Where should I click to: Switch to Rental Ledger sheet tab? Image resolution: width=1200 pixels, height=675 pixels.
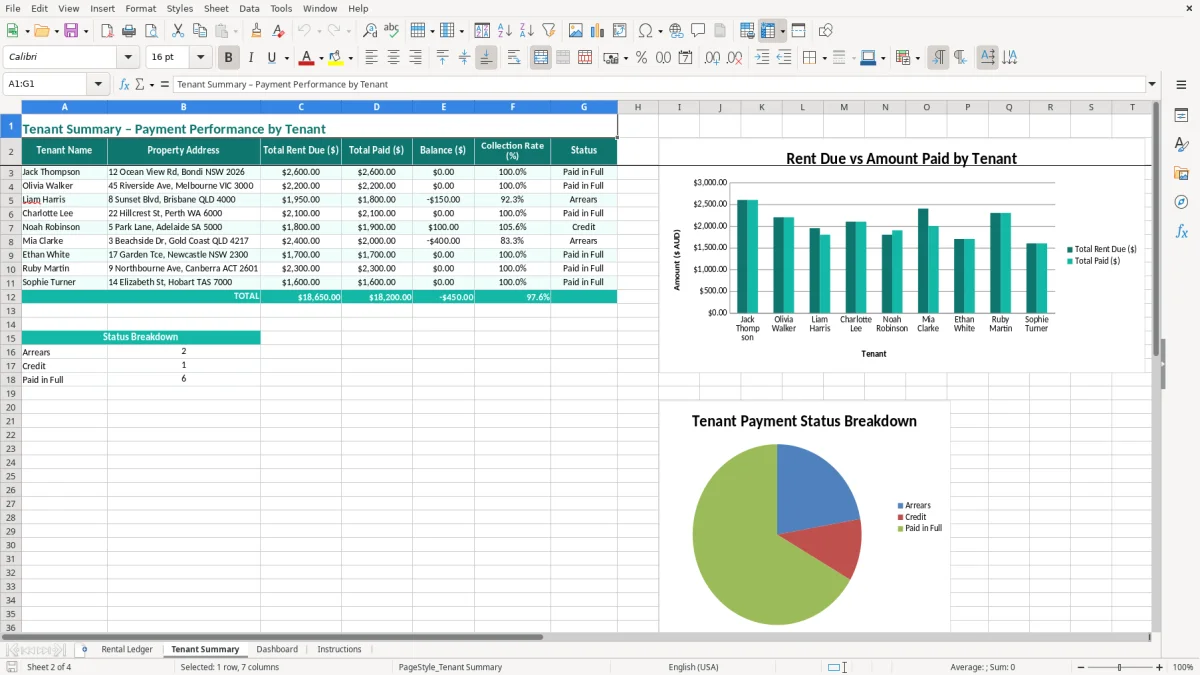coord(127,649)
